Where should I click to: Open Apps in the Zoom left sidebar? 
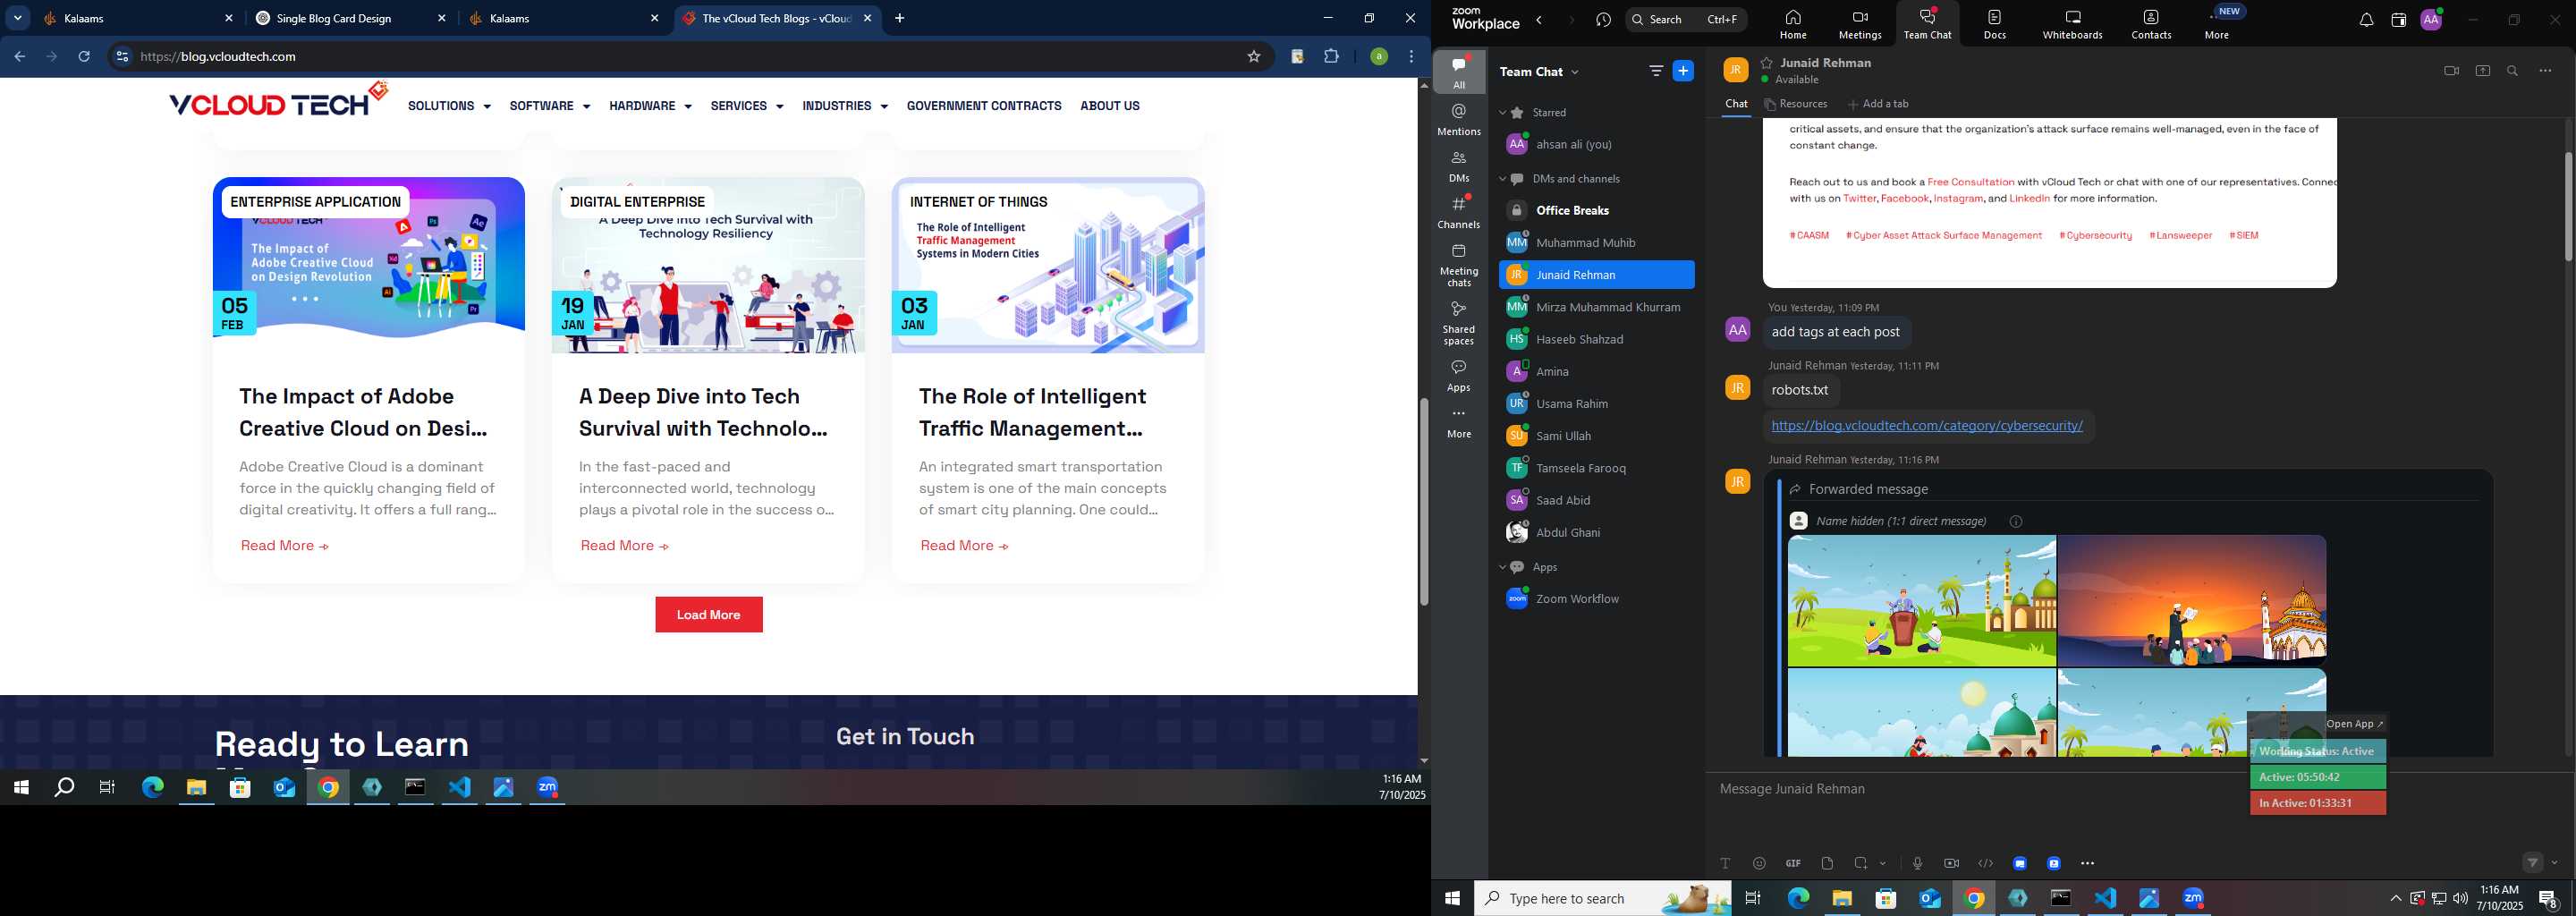click(1459, 376)
